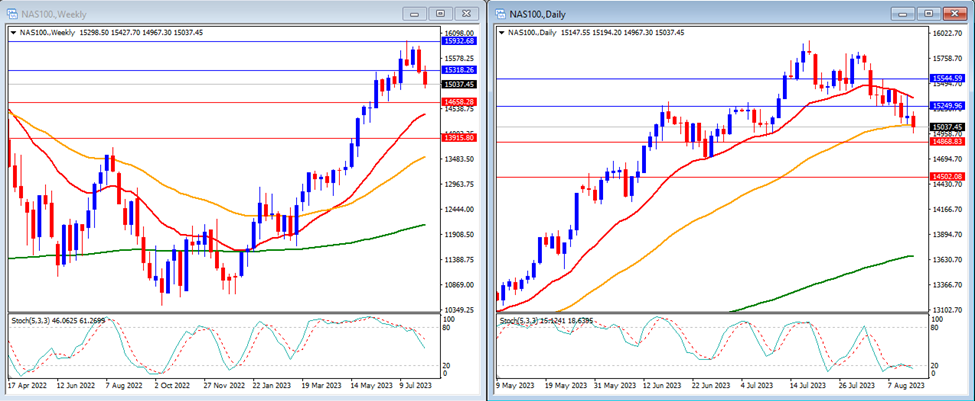Click the 14 May 2023 date on Weekly time axis
This screenshot has width=975, height=401.
coord(371,385)
